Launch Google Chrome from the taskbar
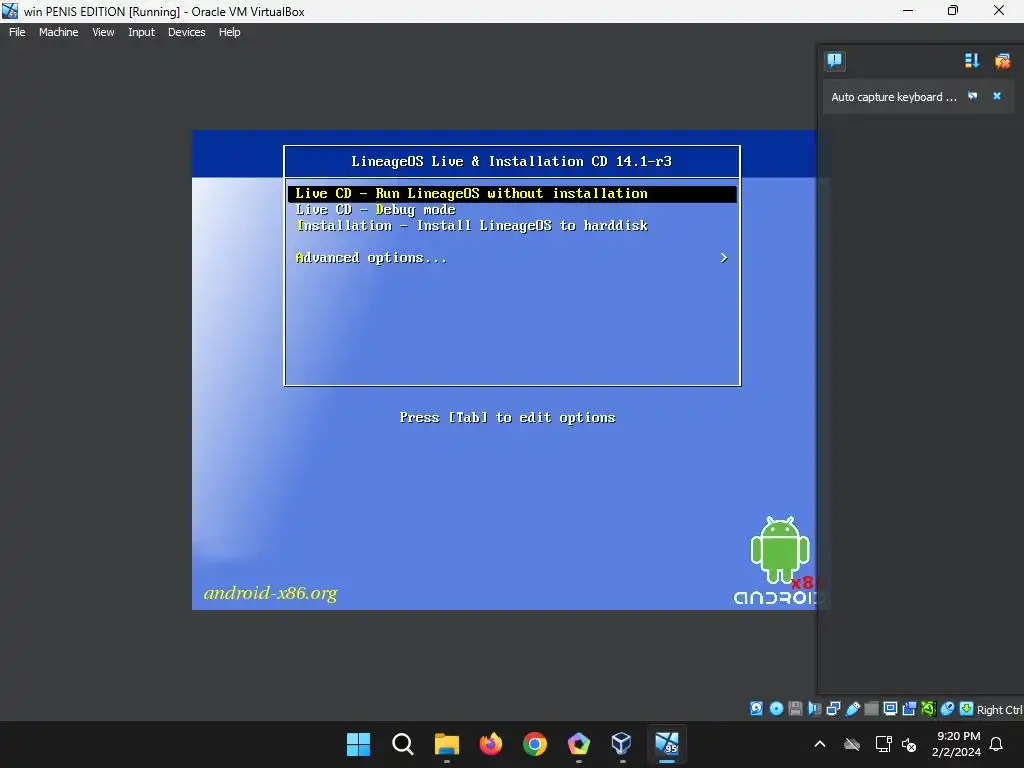This screenshot has width=1024, height=768. tap(535, 744)
